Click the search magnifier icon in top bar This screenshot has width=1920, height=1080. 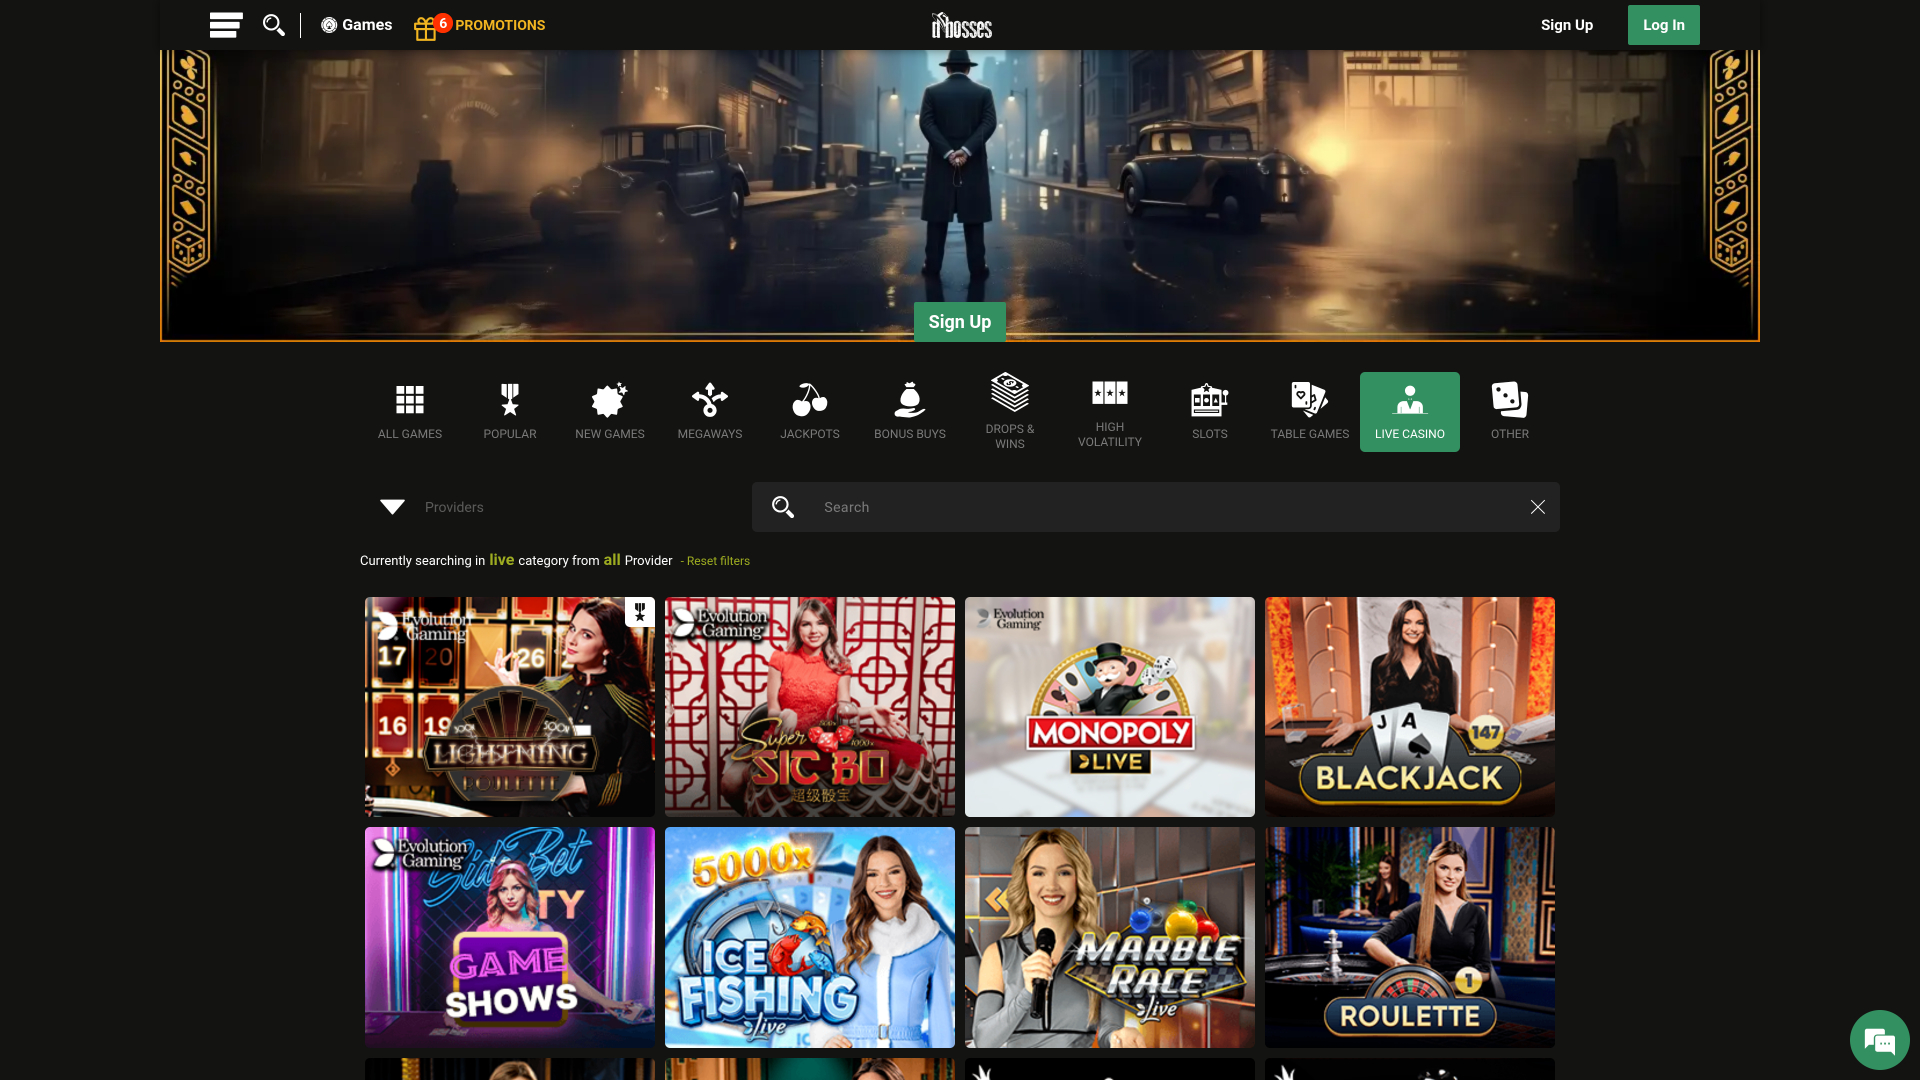pyautogui.click(x=274, y=25)
